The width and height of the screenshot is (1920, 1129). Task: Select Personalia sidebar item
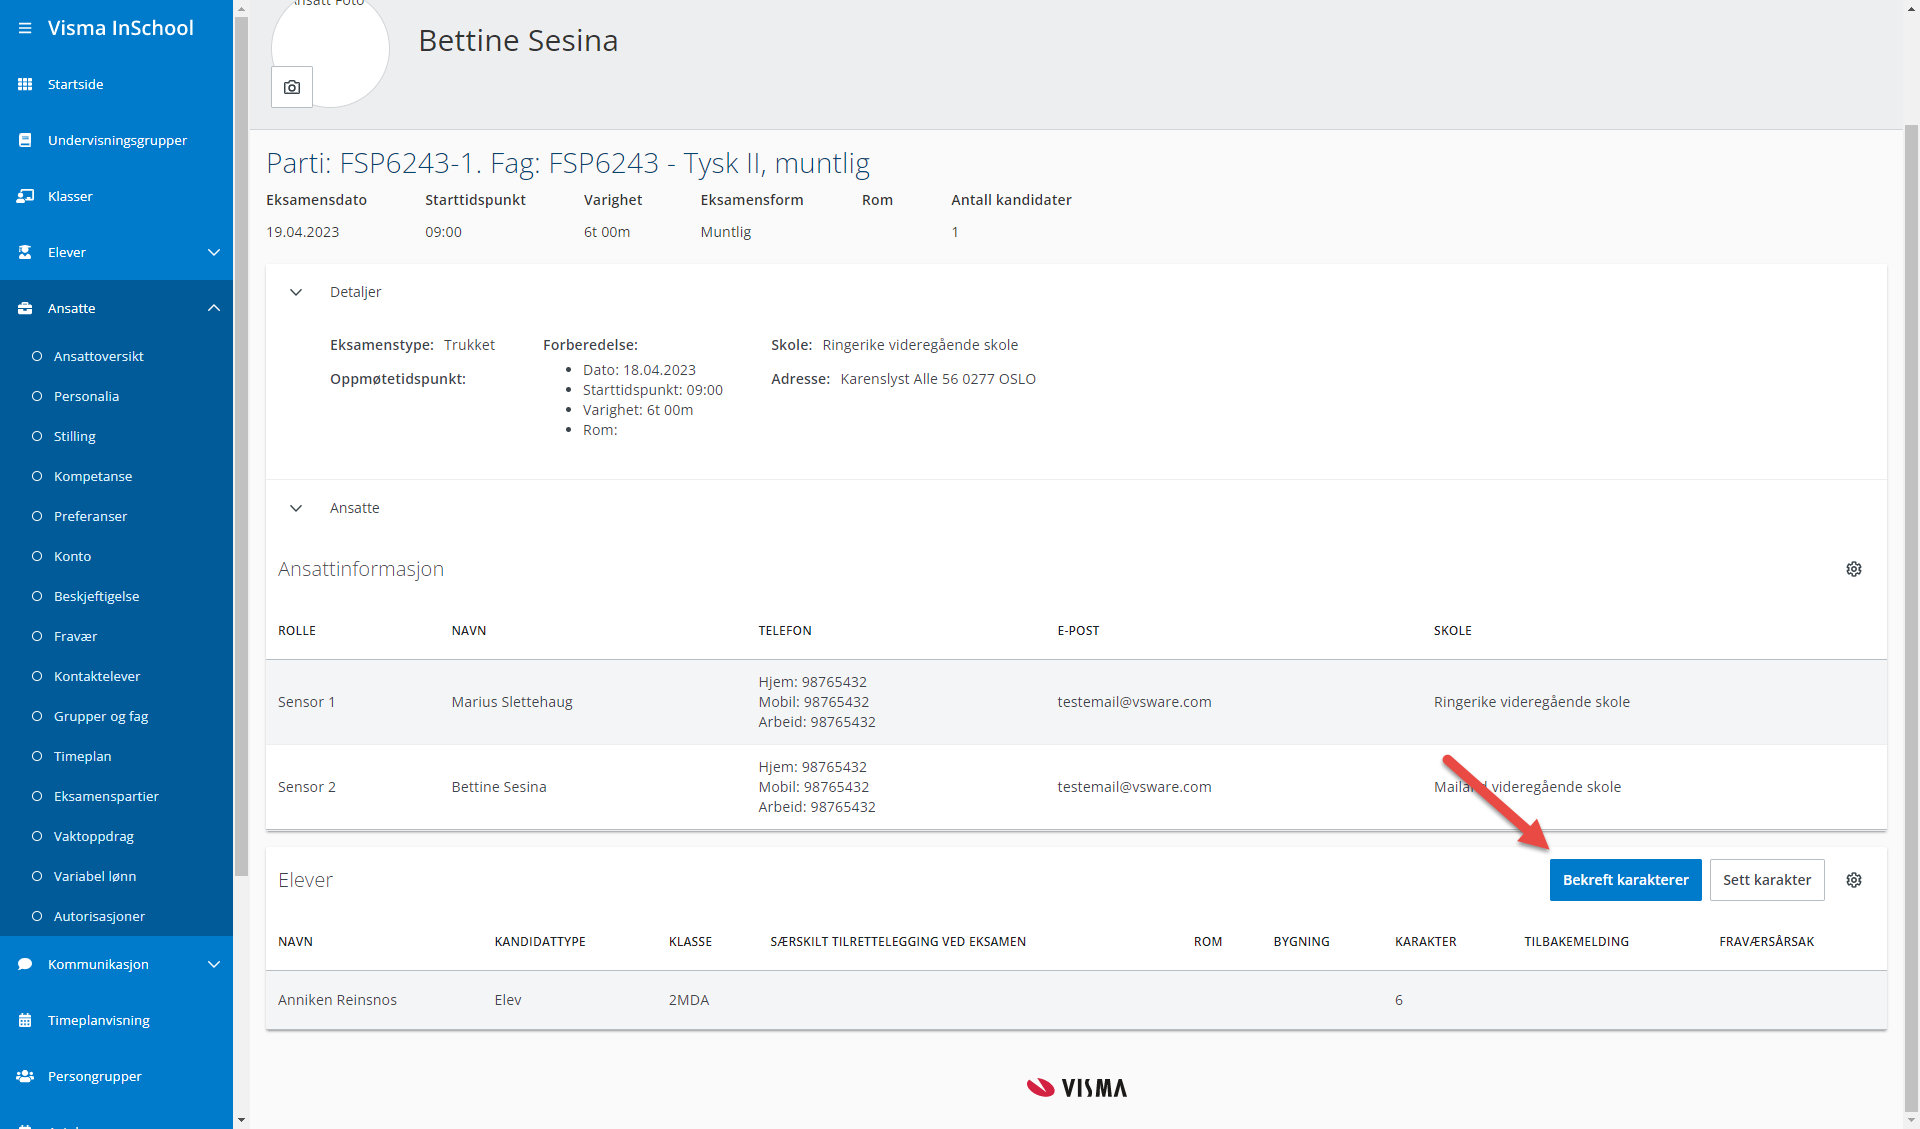tap(86, 396)
